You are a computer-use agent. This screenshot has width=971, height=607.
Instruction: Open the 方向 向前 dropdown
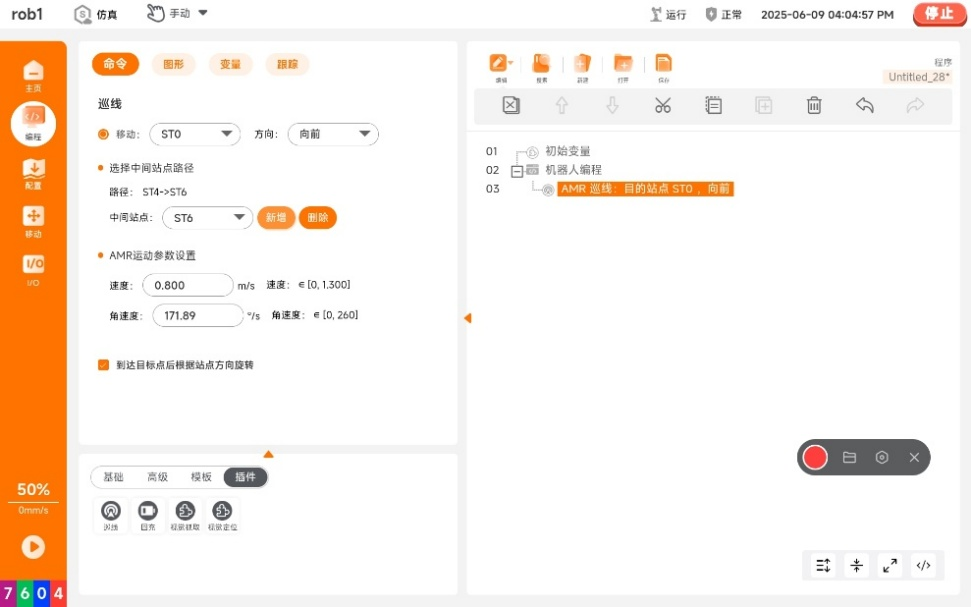click(332, 134)
